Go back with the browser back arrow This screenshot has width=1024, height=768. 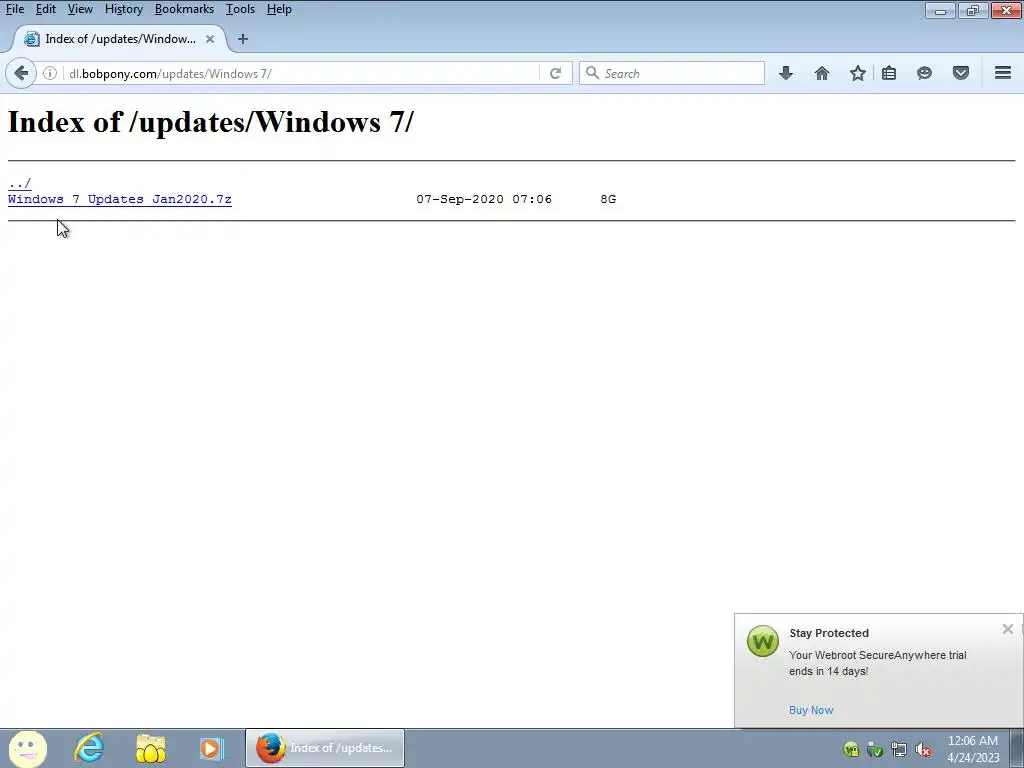click(21, 73)
